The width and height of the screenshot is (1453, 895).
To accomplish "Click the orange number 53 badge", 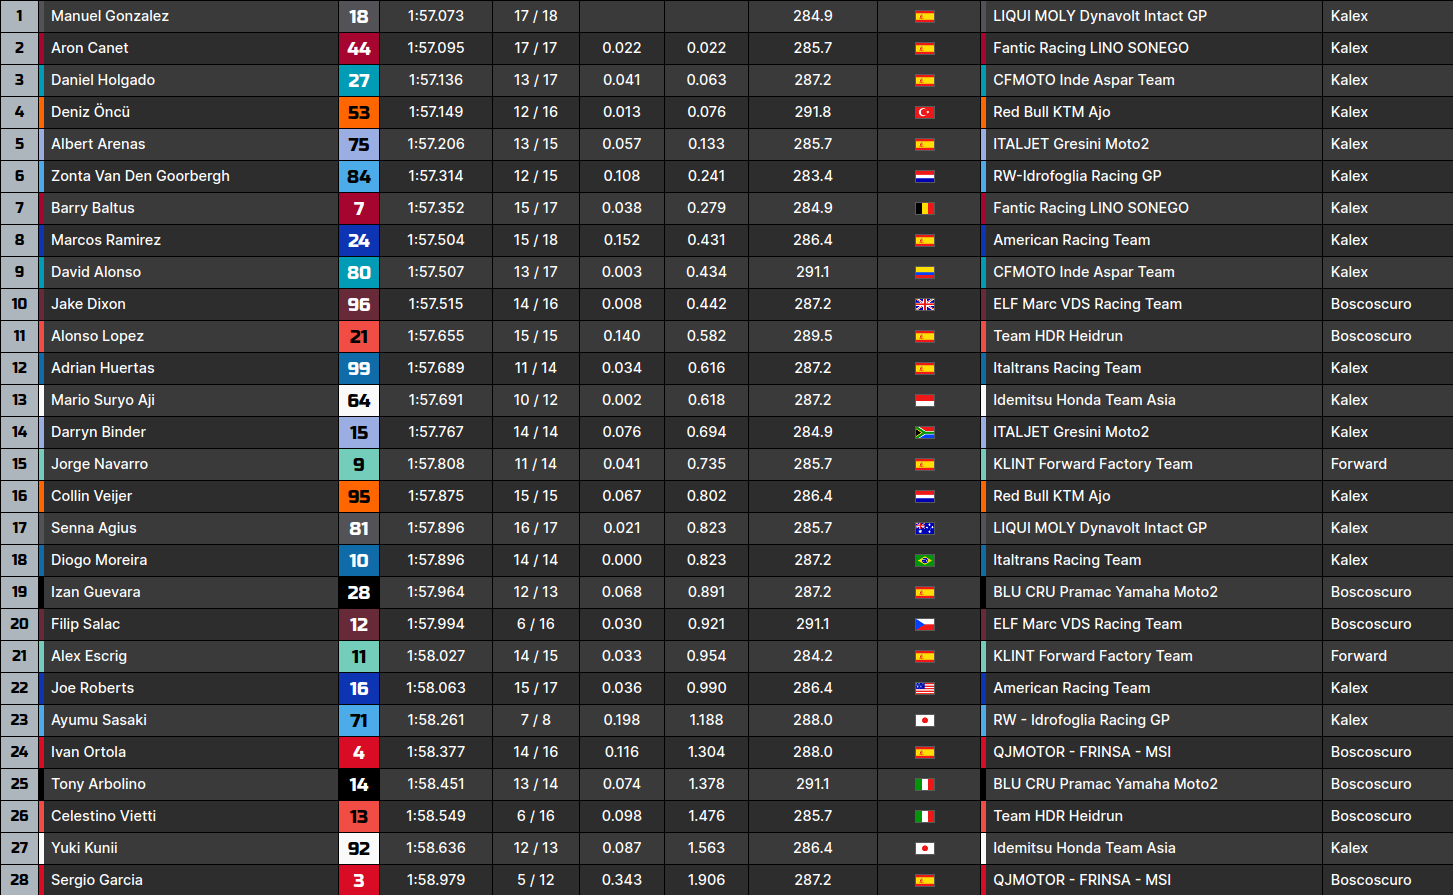I will (359, 112).
